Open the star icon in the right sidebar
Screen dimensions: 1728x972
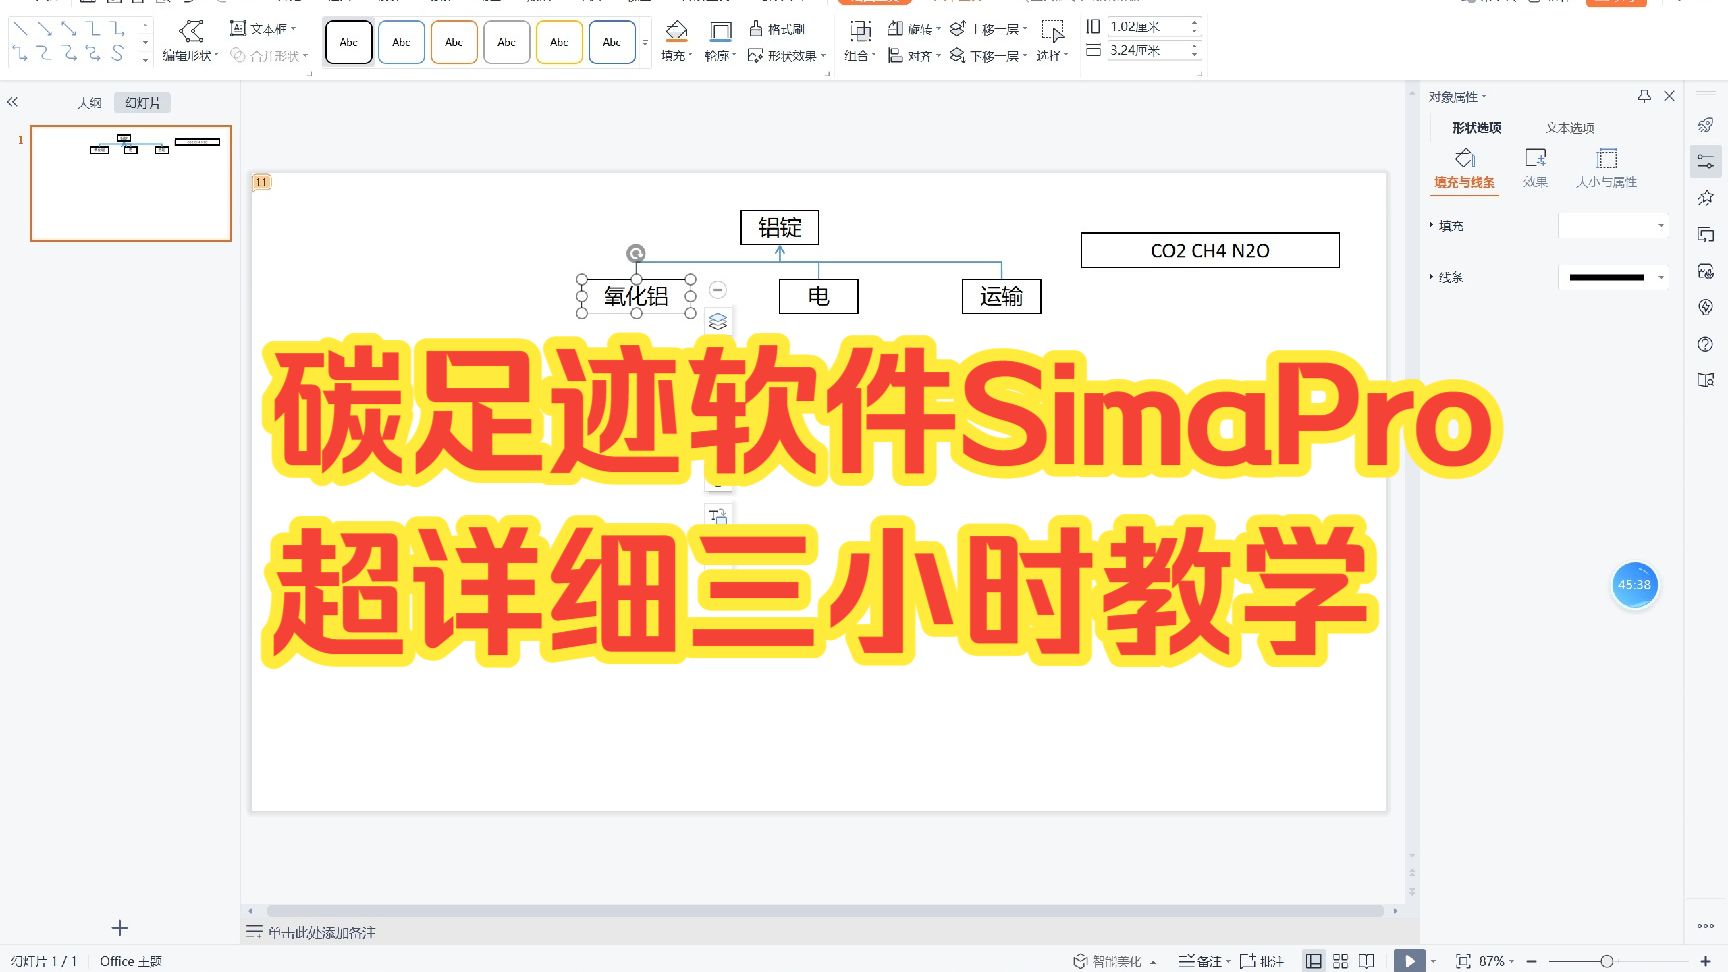pos(1706,198)
